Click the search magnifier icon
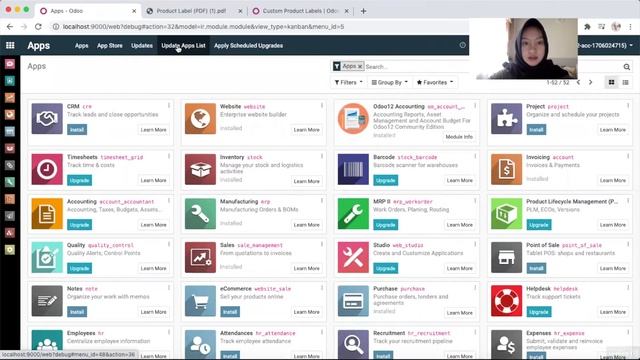 (x=627, y=67)
